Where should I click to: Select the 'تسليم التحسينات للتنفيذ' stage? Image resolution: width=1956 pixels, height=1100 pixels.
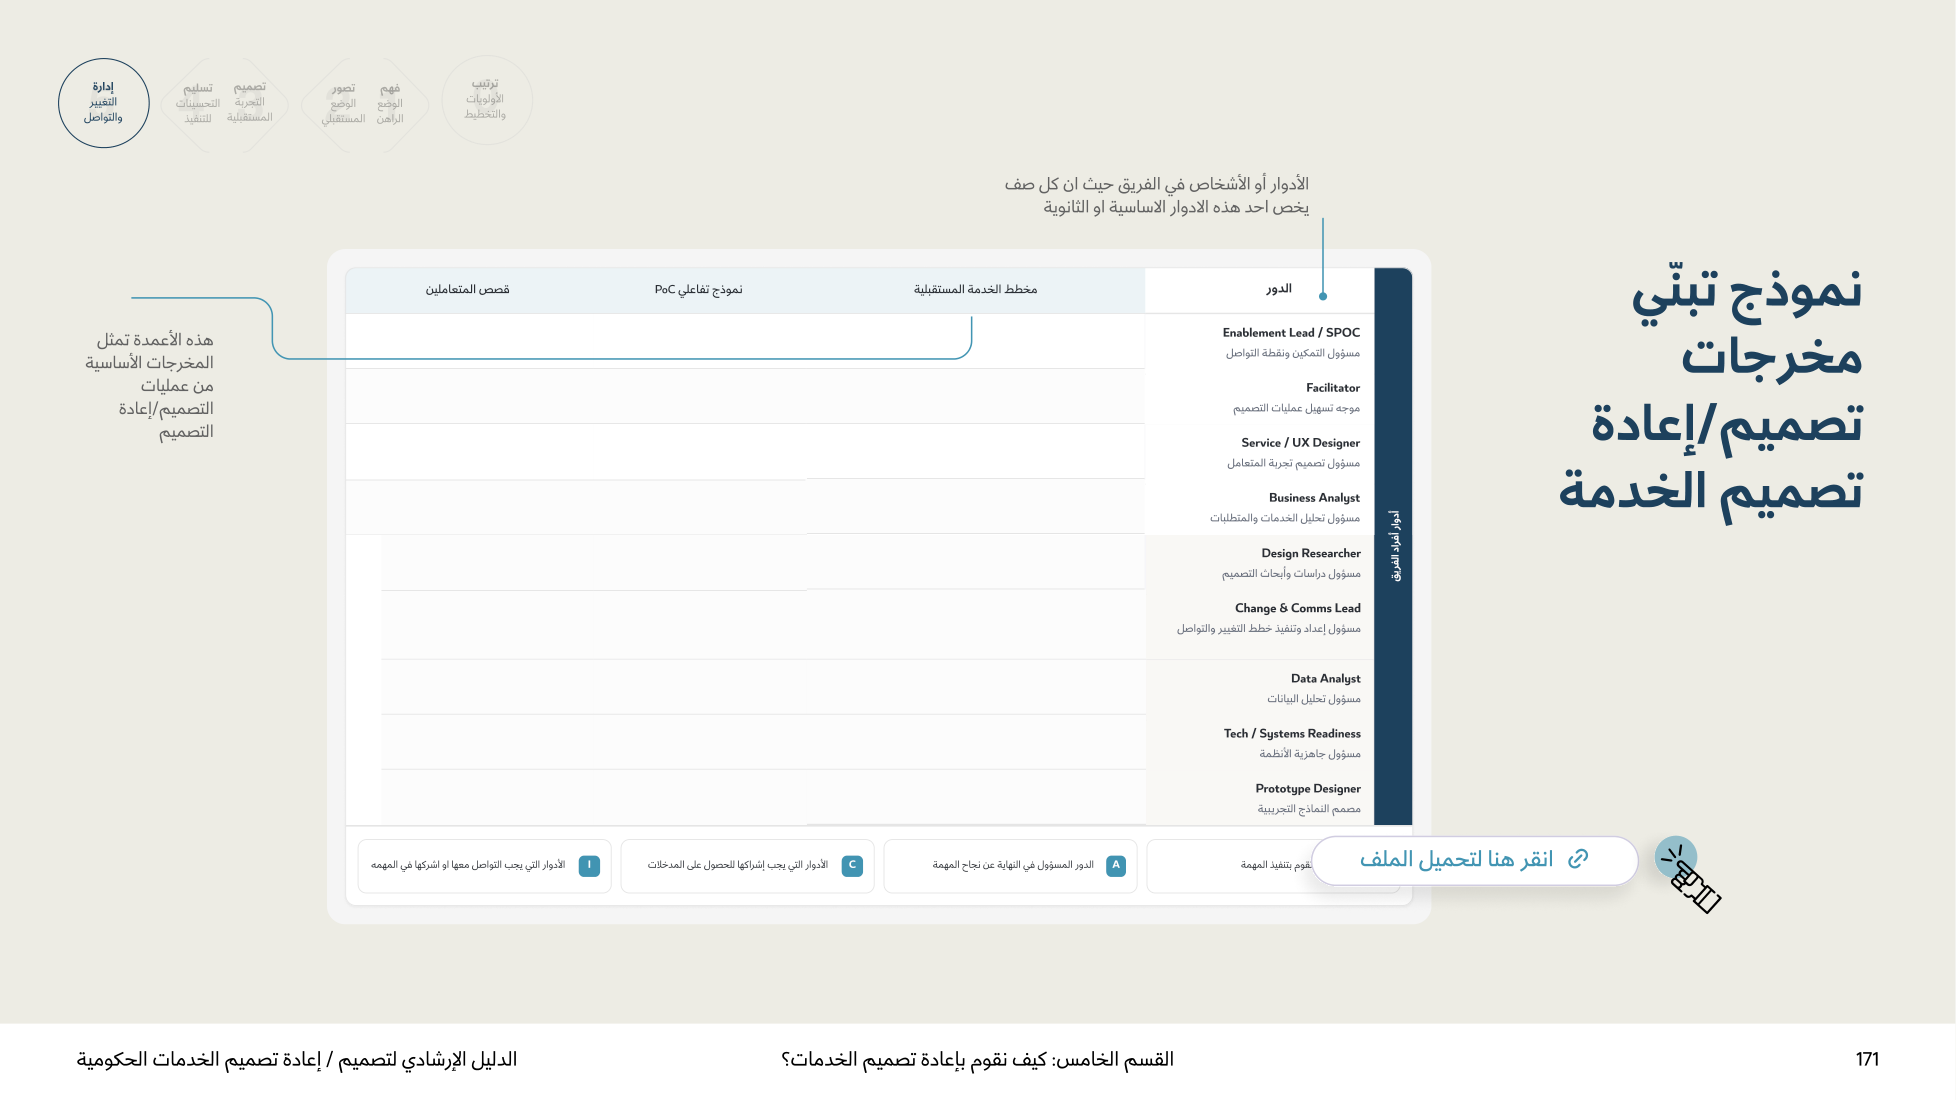(198, 103)
